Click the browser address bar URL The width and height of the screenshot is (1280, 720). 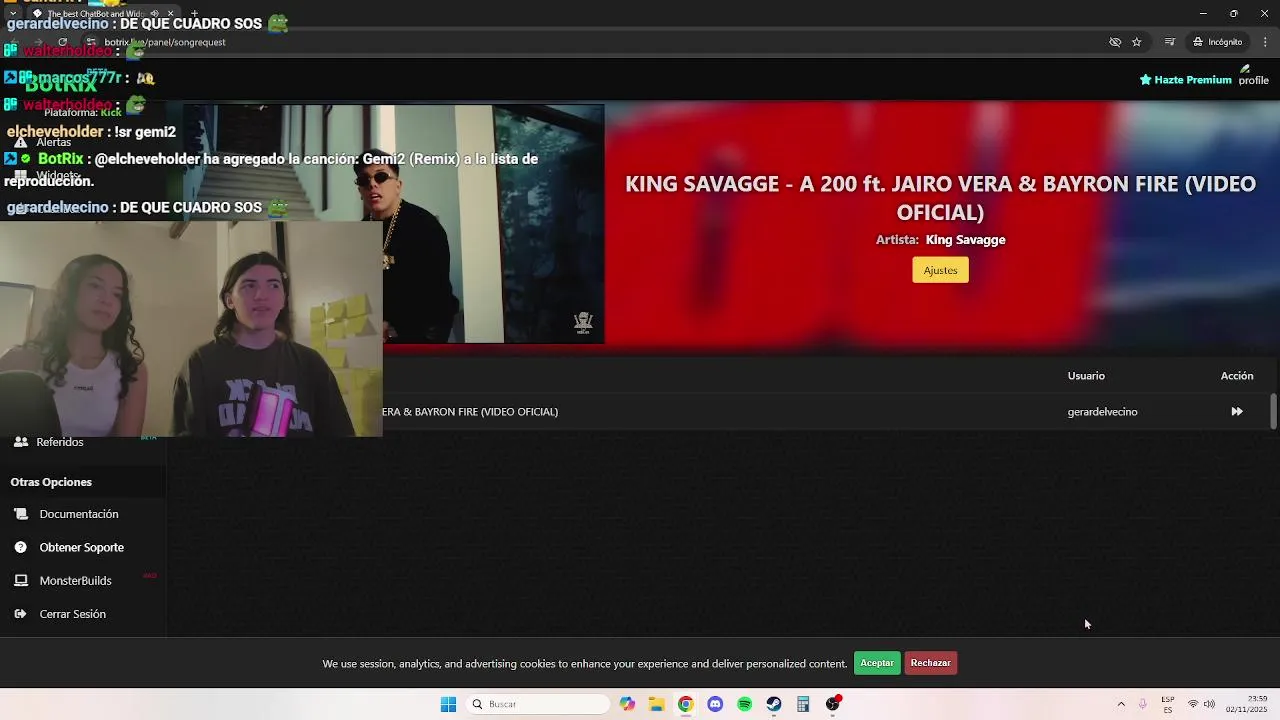pyautogui.click(x=165, y=42)
